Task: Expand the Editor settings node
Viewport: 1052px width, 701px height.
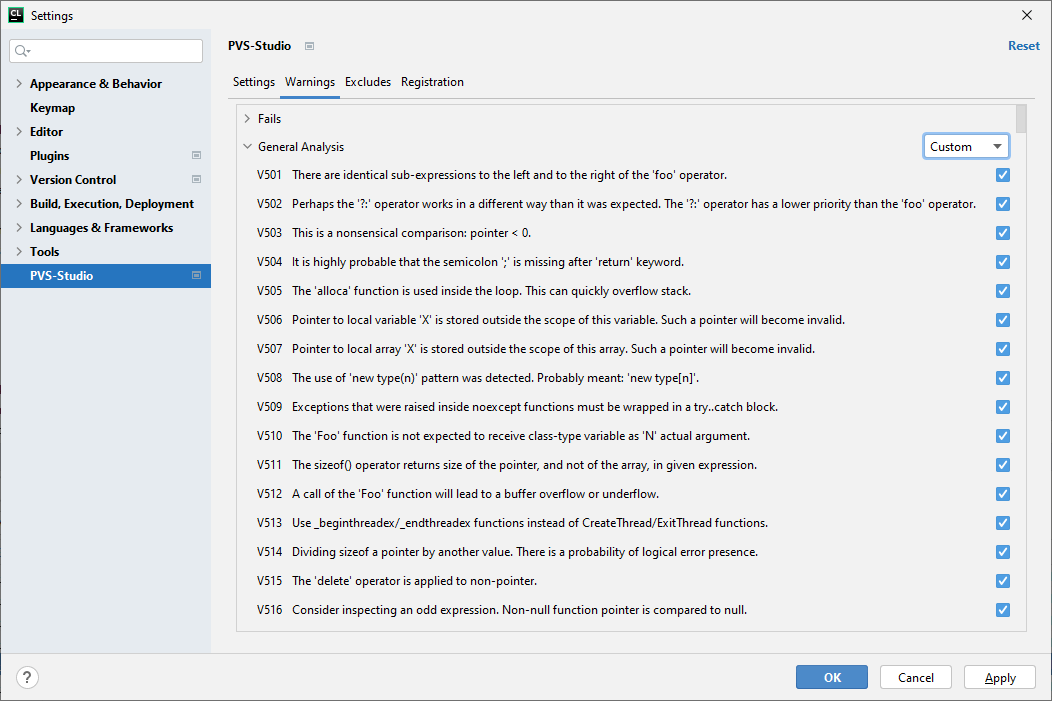Action: (19, 131)
